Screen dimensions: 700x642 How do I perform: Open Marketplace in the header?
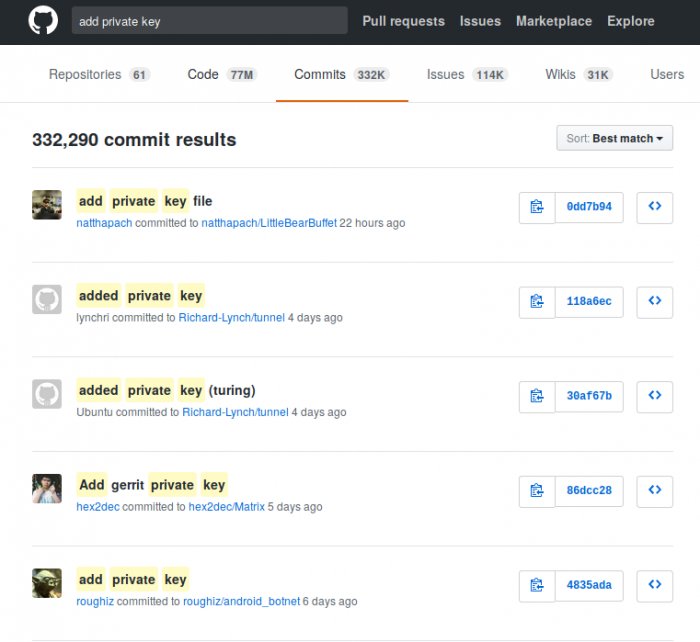point(554,21)
